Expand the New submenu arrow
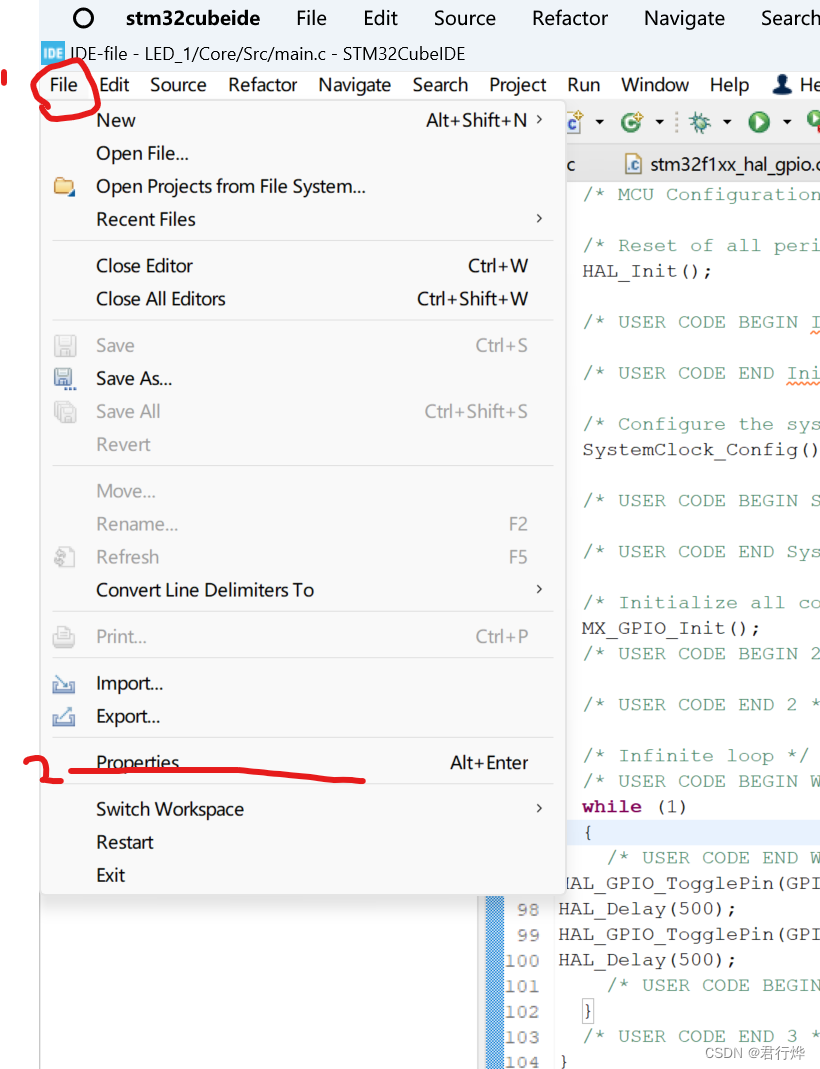This screenshot has width=820, height=1069. 539,120
